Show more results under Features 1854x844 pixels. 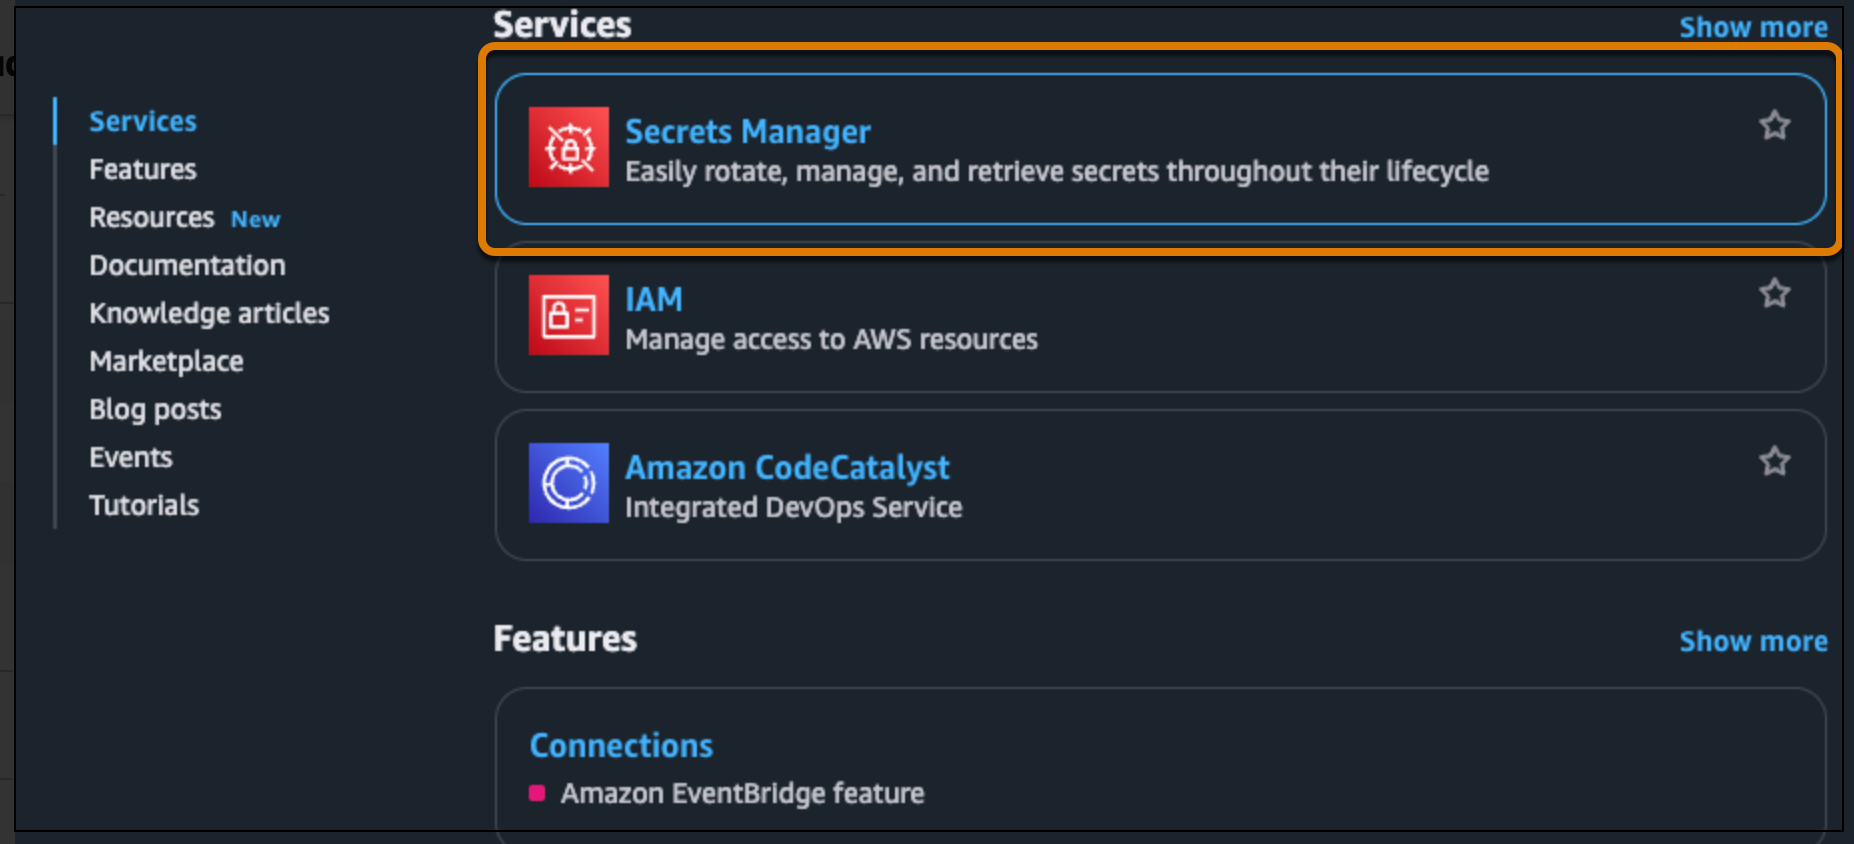click(x=1753, y=641)
